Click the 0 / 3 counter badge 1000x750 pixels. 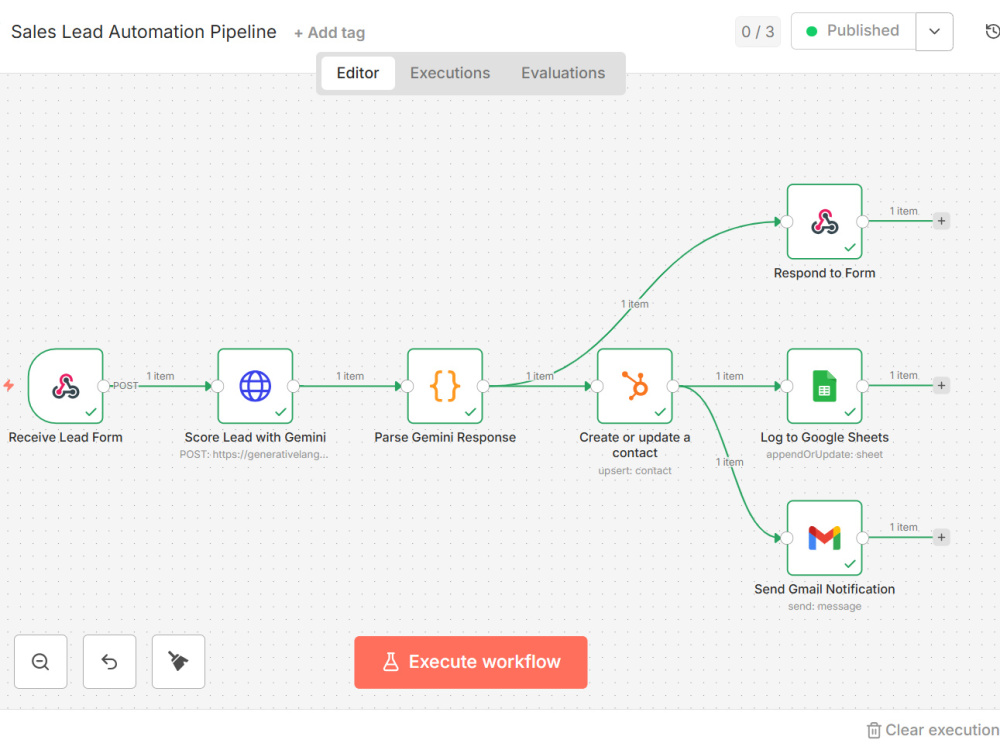pos(758,32)
